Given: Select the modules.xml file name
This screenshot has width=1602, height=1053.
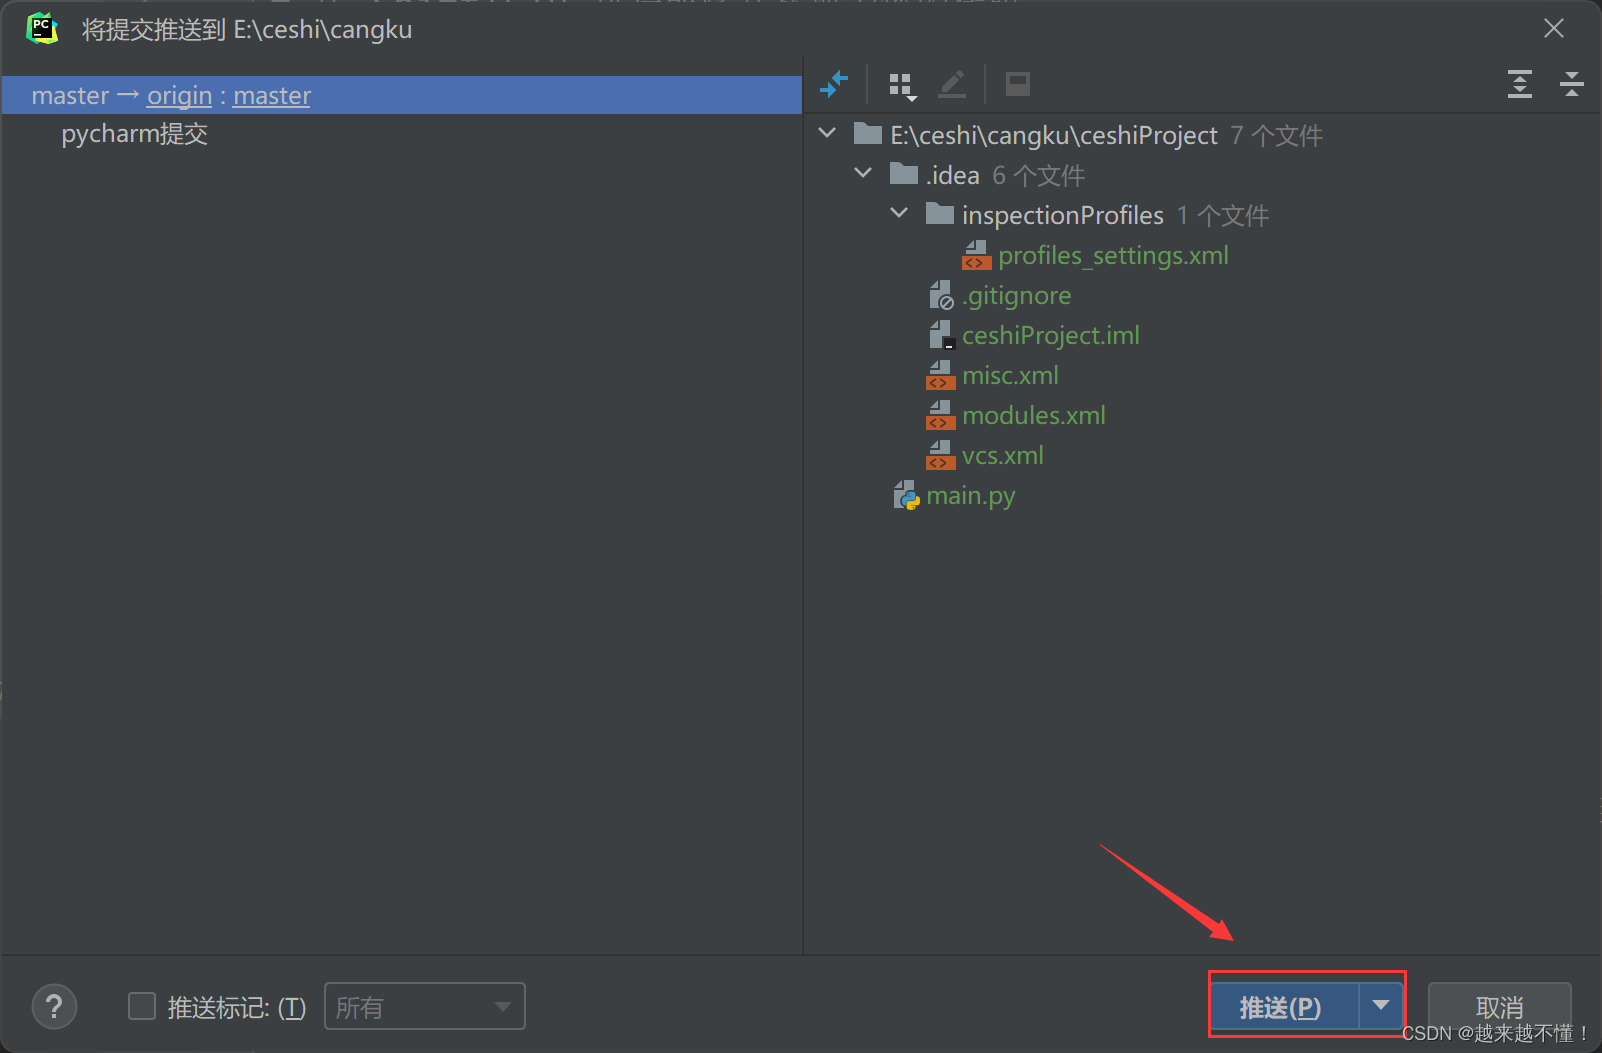Looking at the screenshot, I should tap(1034, 416).
